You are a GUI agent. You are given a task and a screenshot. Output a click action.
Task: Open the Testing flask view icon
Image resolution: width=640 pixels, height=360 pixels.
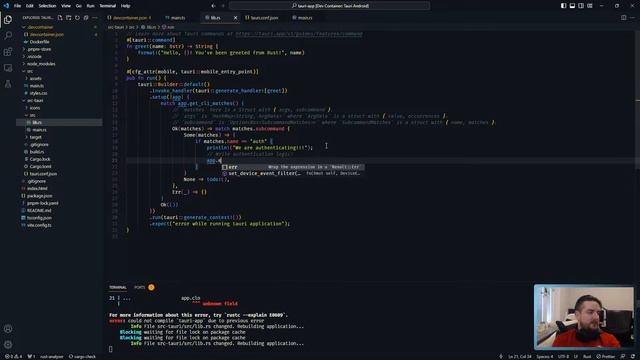click(8, 84)
